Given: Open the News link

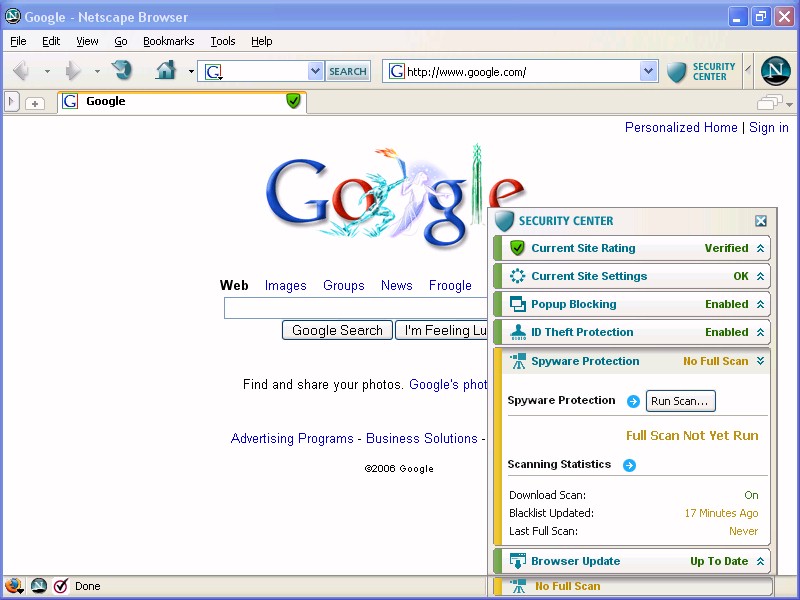Looking at the screenshot, I should click(396, 285).
